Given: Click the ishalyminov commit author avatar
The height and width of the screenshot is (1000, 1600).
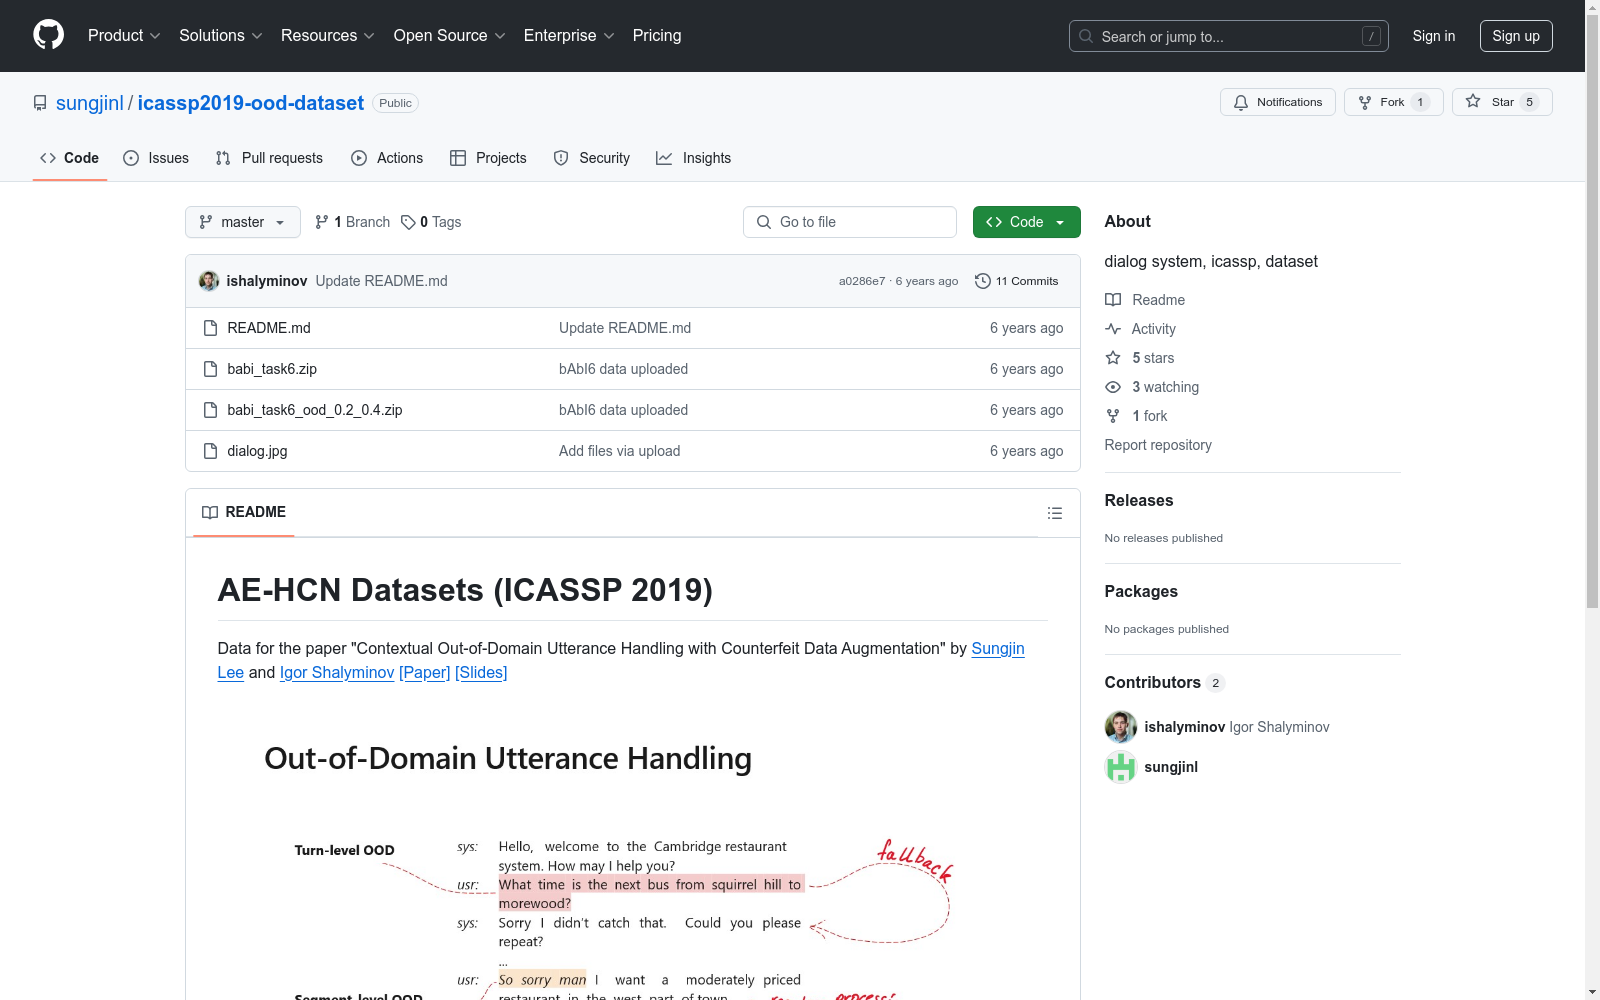Looking at the screenshot, I should point(209,281).
